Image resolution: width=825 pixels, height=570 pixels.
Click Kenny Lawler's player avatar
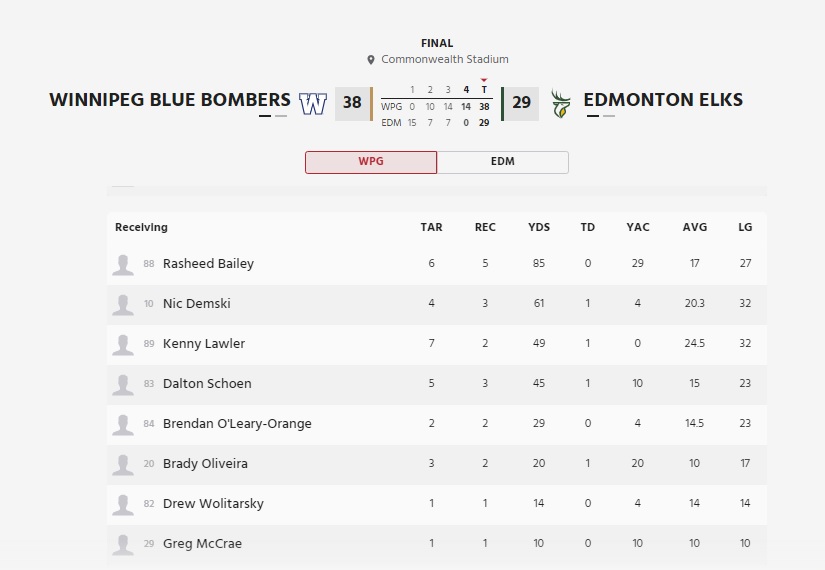[123, 344]
